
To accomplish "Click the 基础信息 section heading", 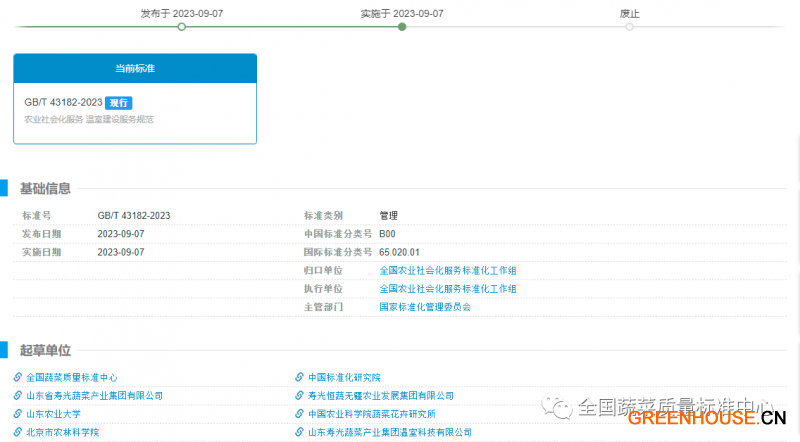I will click(45, 189).
